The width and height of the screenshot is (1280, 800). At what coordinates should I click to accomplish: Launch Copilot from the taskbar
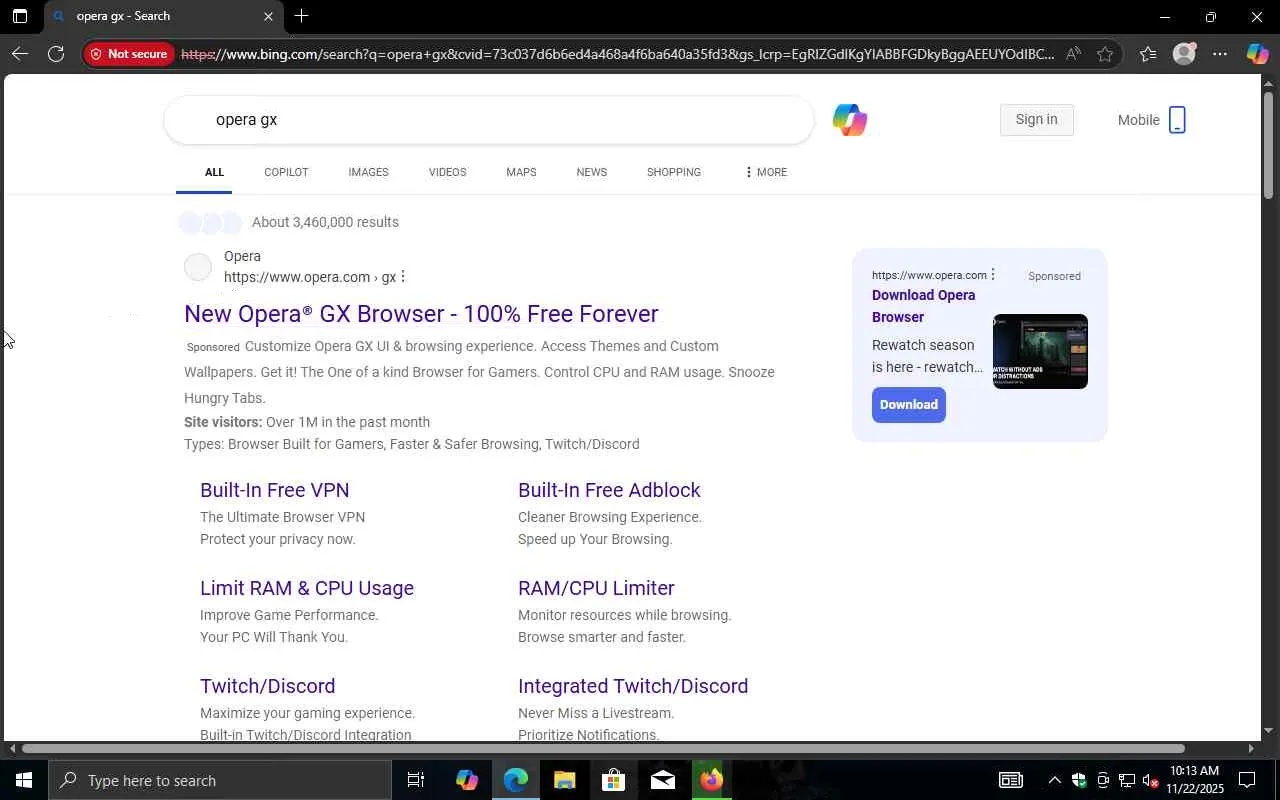pos(466,780)
